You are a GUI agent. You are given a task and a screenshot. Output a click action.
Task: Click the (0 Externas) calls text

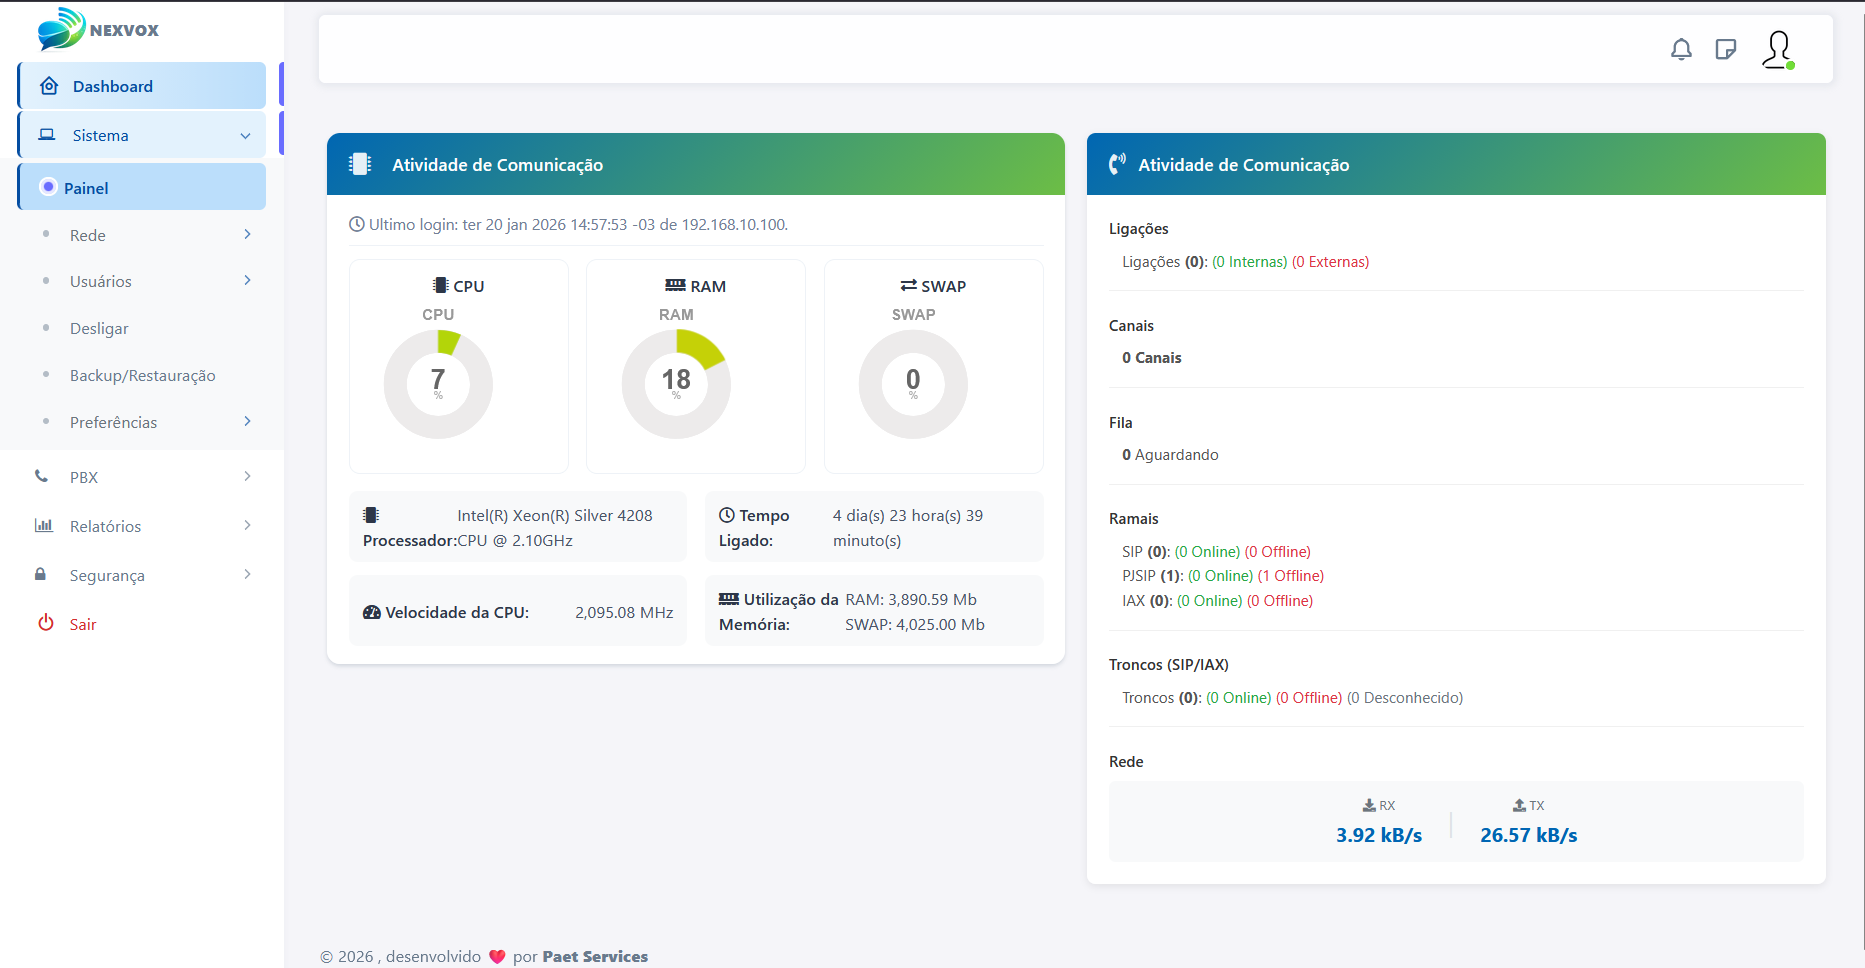[1330, 262]
